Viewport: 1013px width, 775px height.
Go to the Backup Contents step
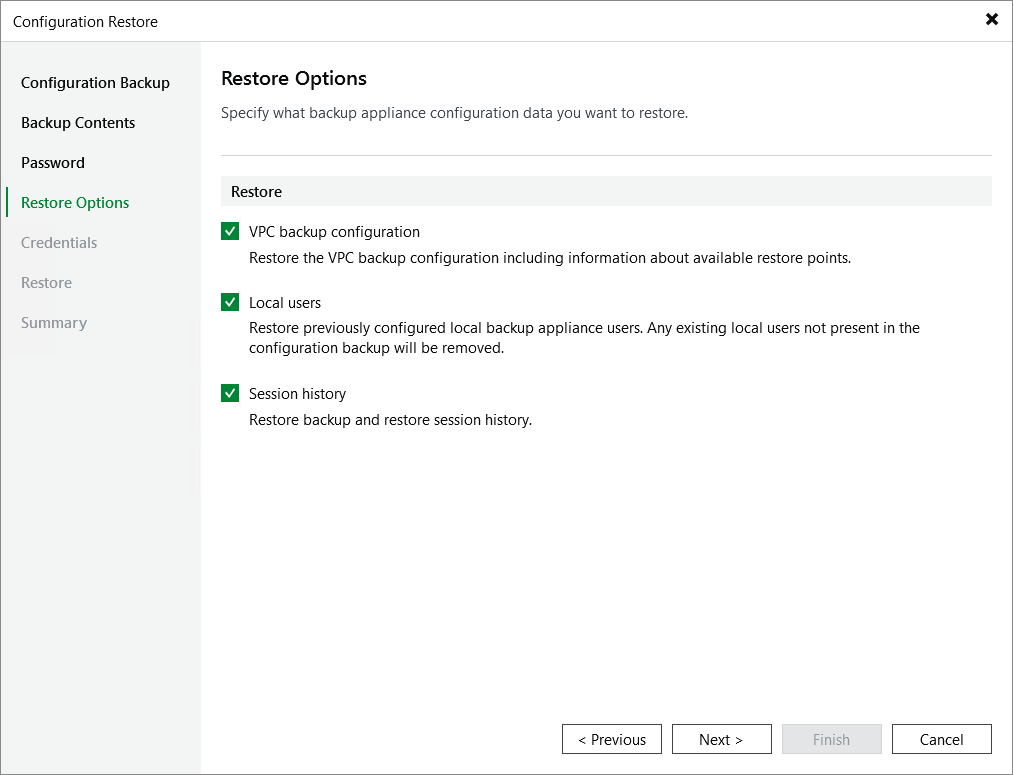78,122
